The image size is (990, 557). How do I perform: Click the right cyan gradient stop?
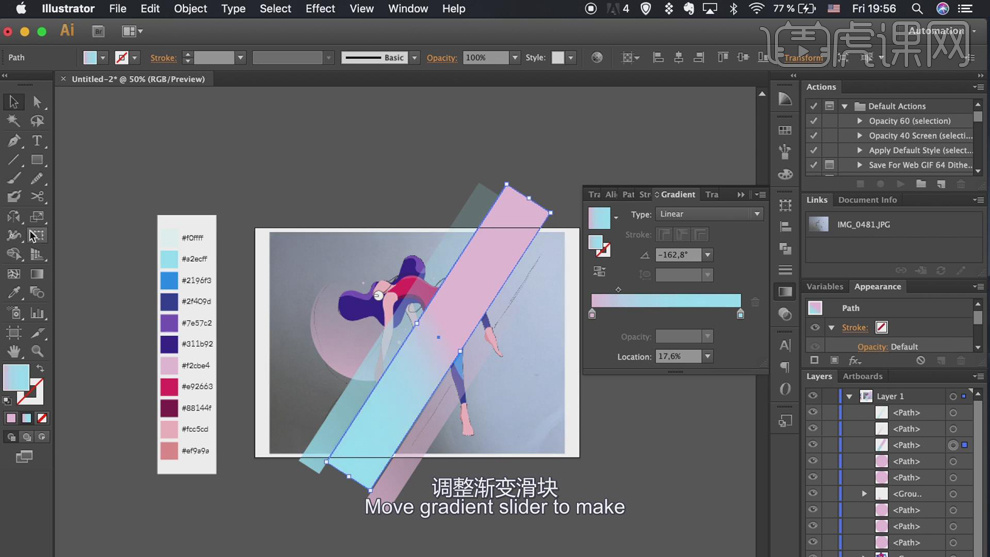(x=740, y=314)
